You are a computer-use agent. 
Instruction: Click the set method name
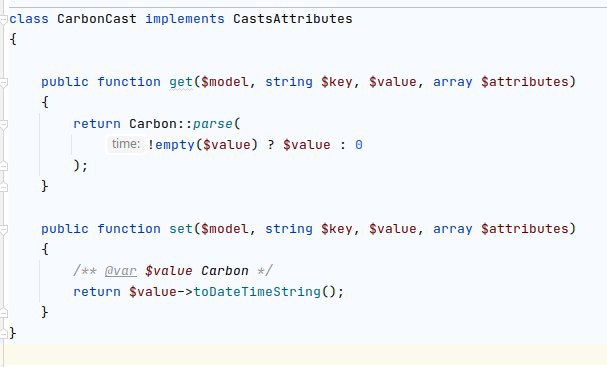pyautogui.click(x=181, y=229)
